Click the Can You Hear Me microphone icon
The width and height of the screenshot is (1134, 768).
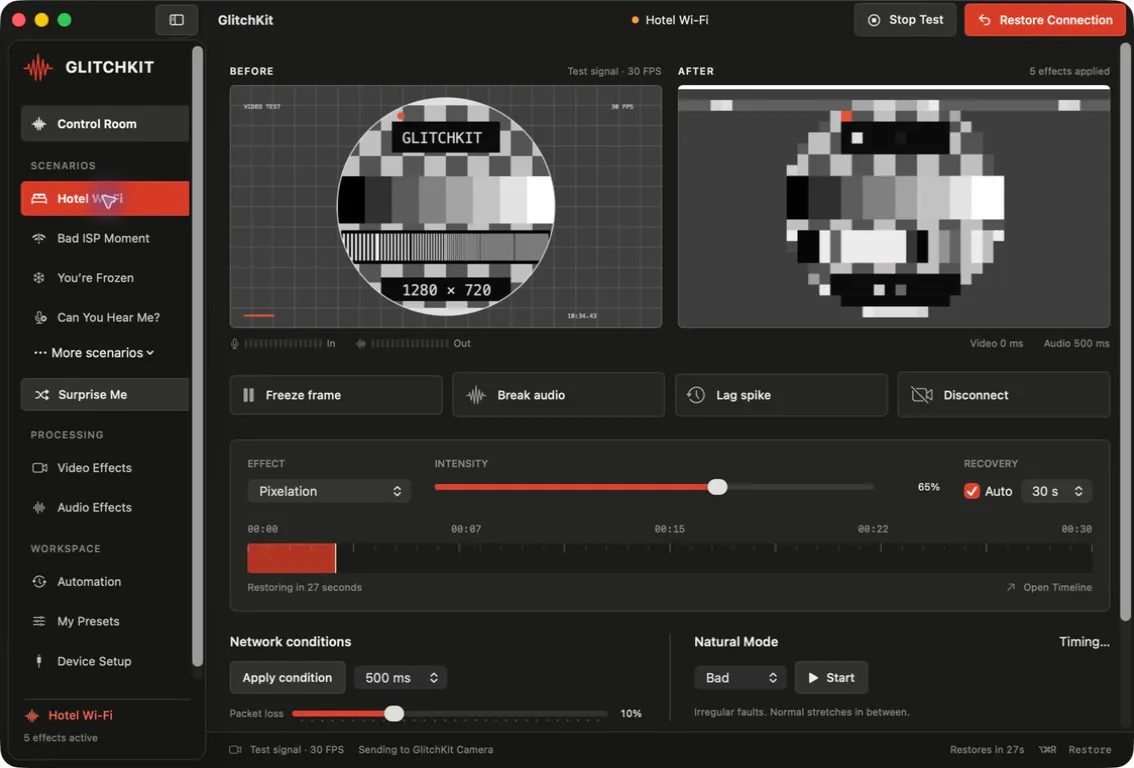(40, 317)
